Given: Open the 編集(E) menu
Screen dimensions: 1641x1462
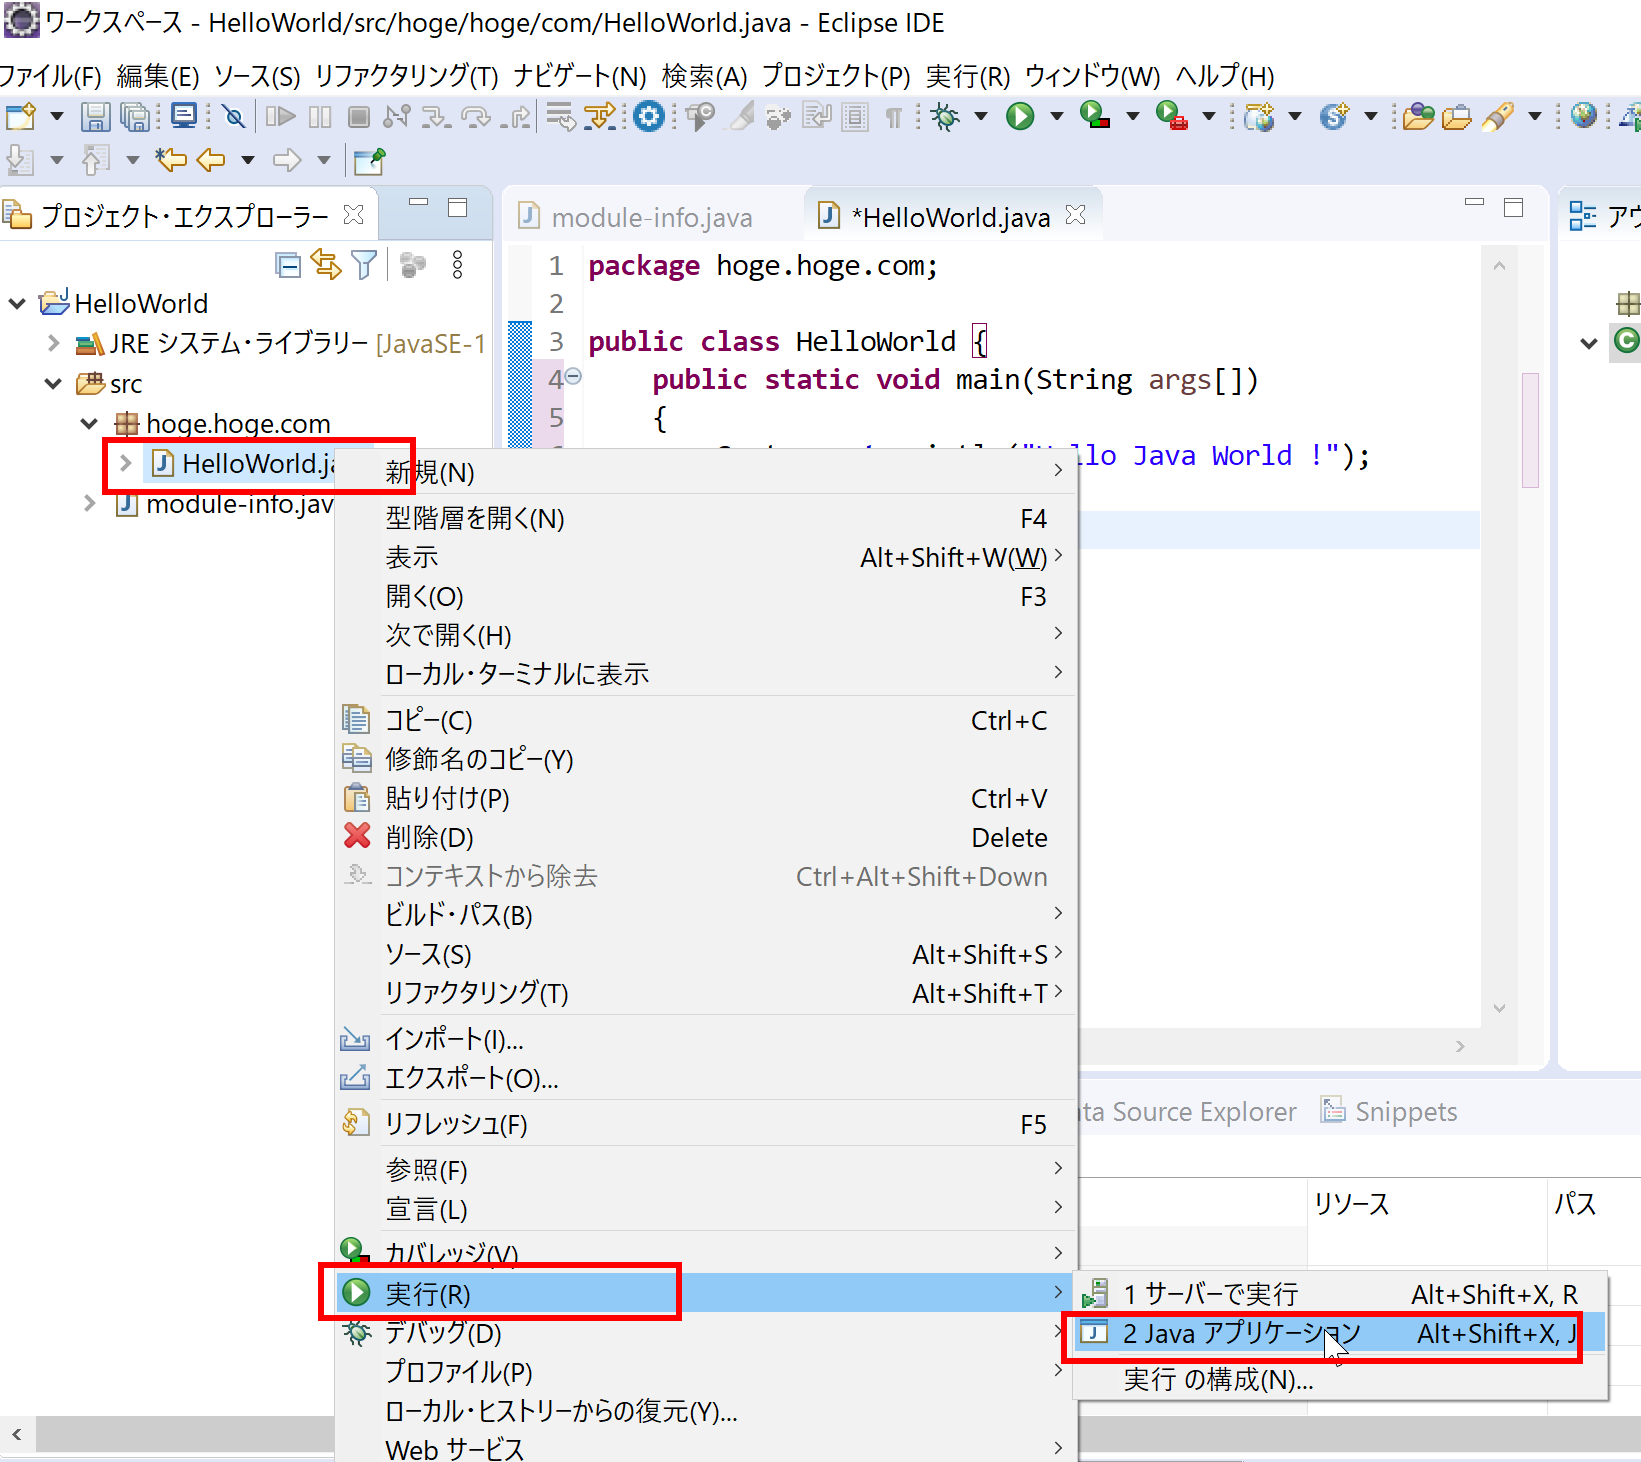Looking at the screenshot, I should [x=158, y=76].
